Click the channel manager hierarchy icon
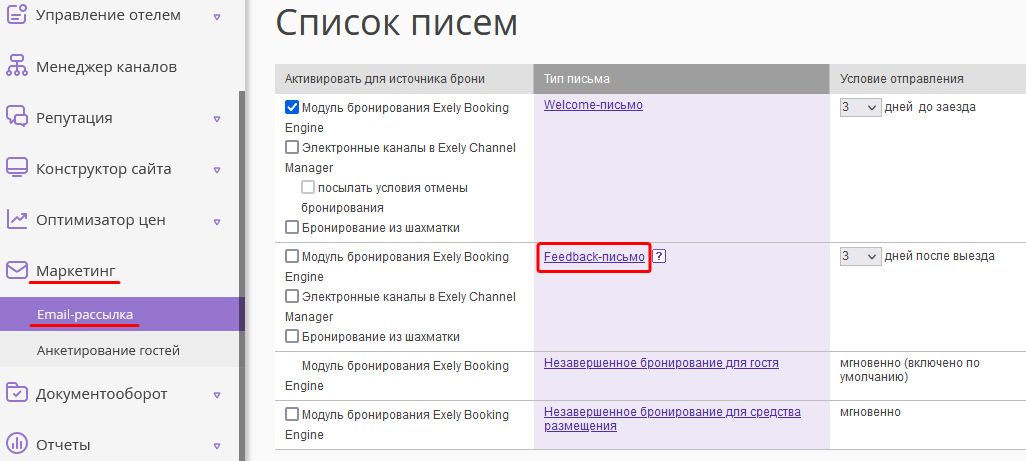 pyautogui.click(x=17, y=66)
